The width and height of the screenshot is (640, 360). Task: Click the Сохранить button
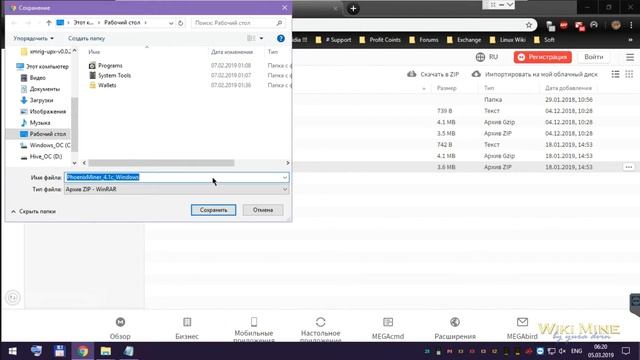tap(213, 210)
